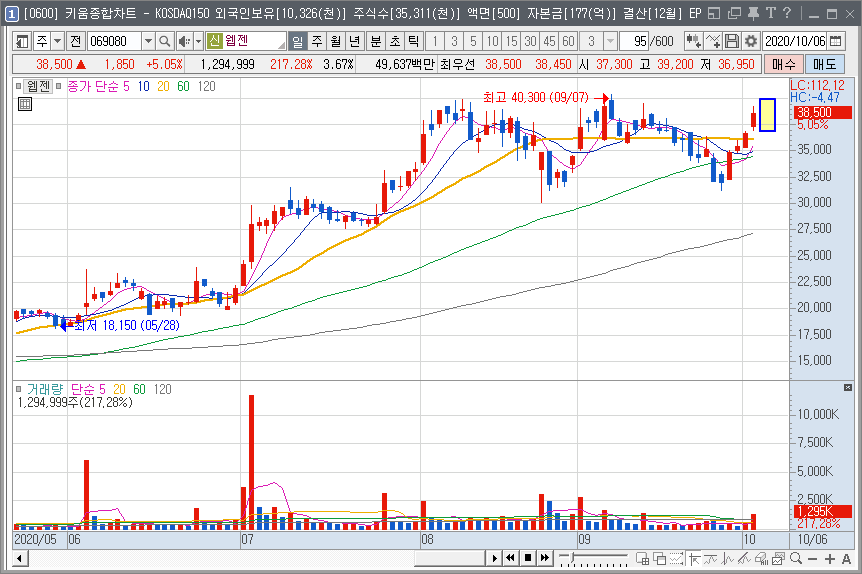Click the dotted chart range icon at bottom

pos(676,559)
